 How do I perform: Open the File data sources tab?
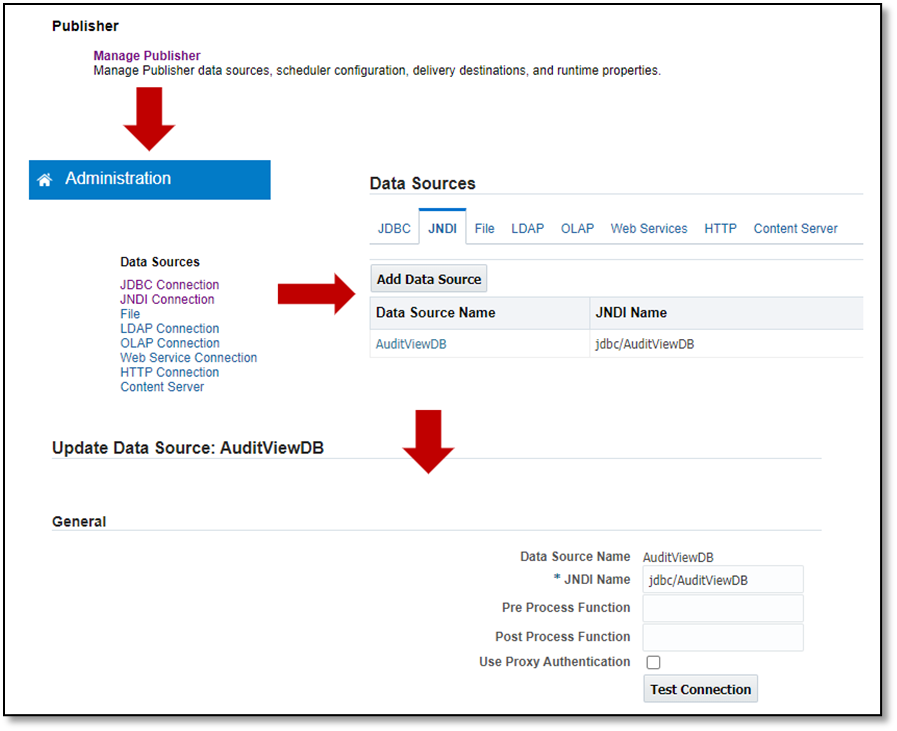485,228
